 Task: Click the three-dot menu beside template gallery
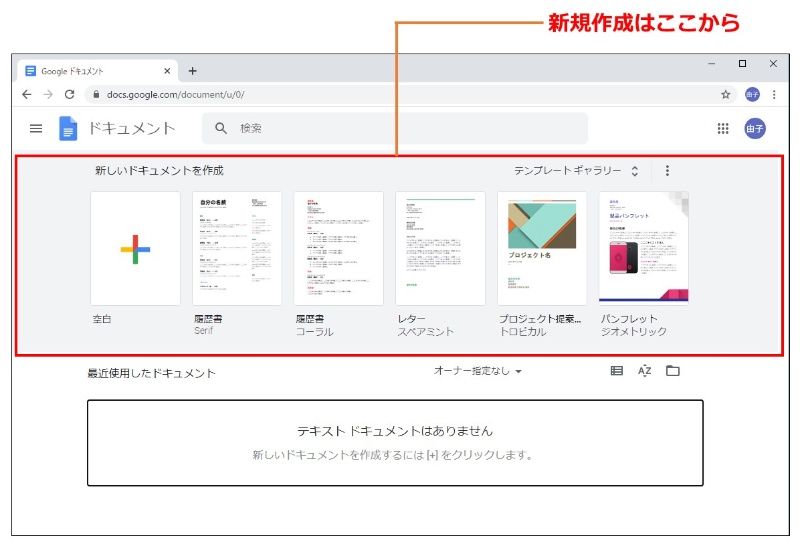[x=668, y=171]
